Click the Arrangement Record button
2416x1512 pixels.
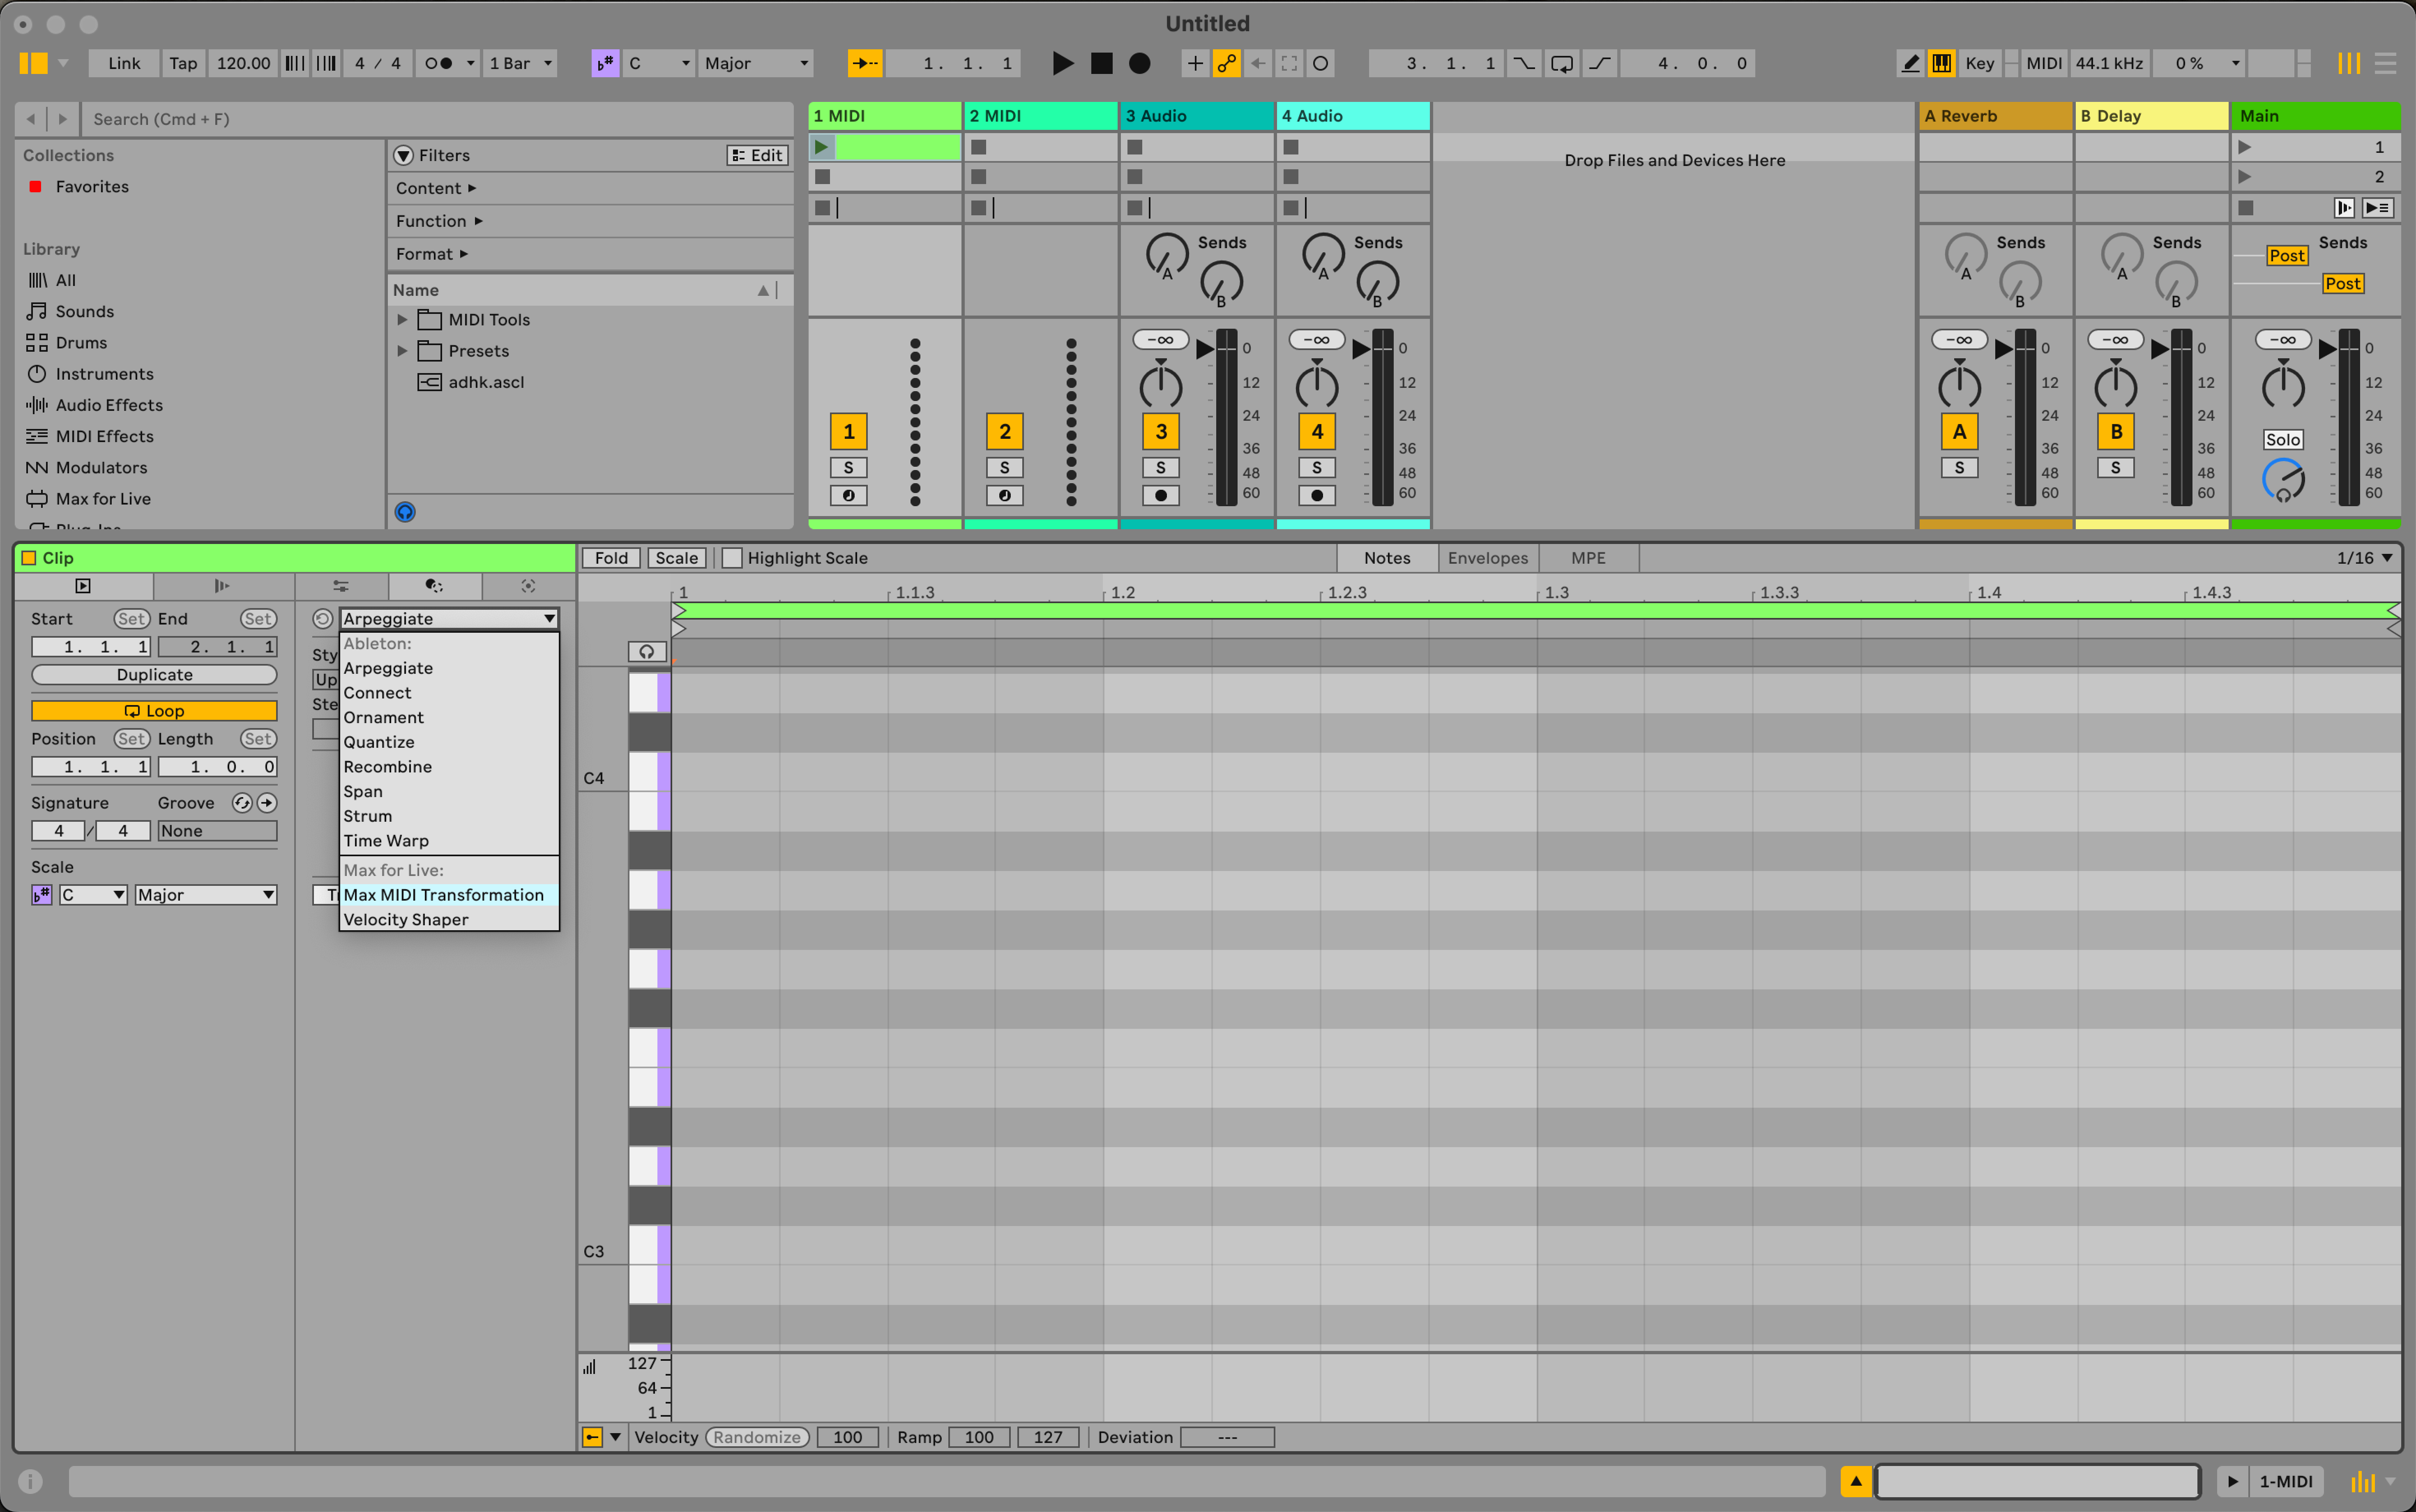(x=1139, y=63)
